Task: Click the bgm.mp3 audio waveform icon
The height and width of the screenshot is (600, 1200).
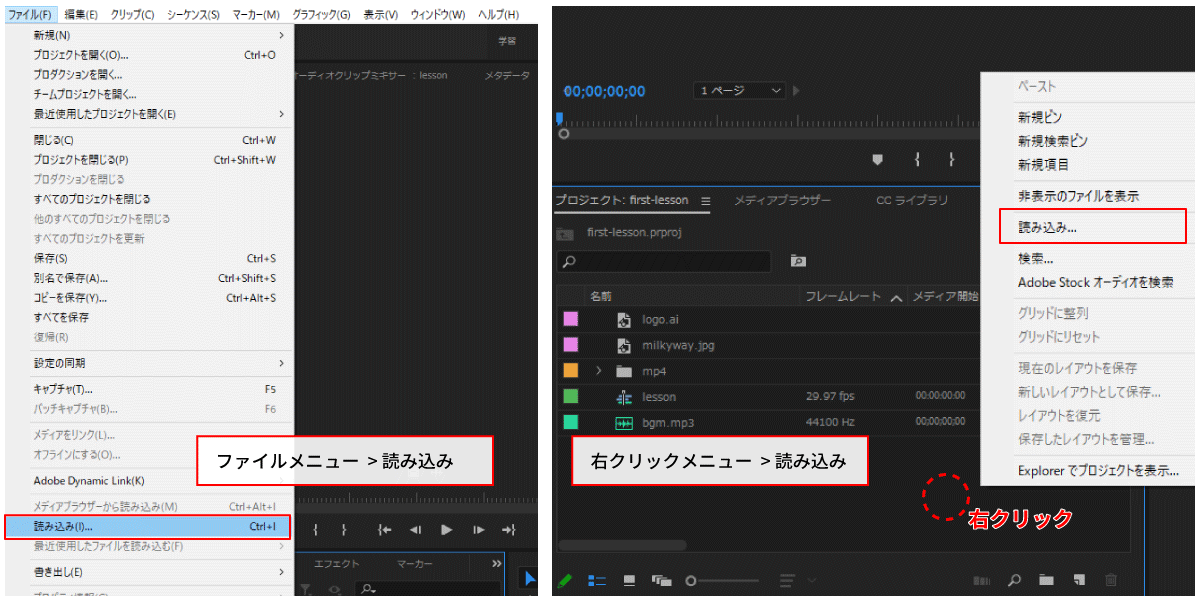Action: coord(625,423)
